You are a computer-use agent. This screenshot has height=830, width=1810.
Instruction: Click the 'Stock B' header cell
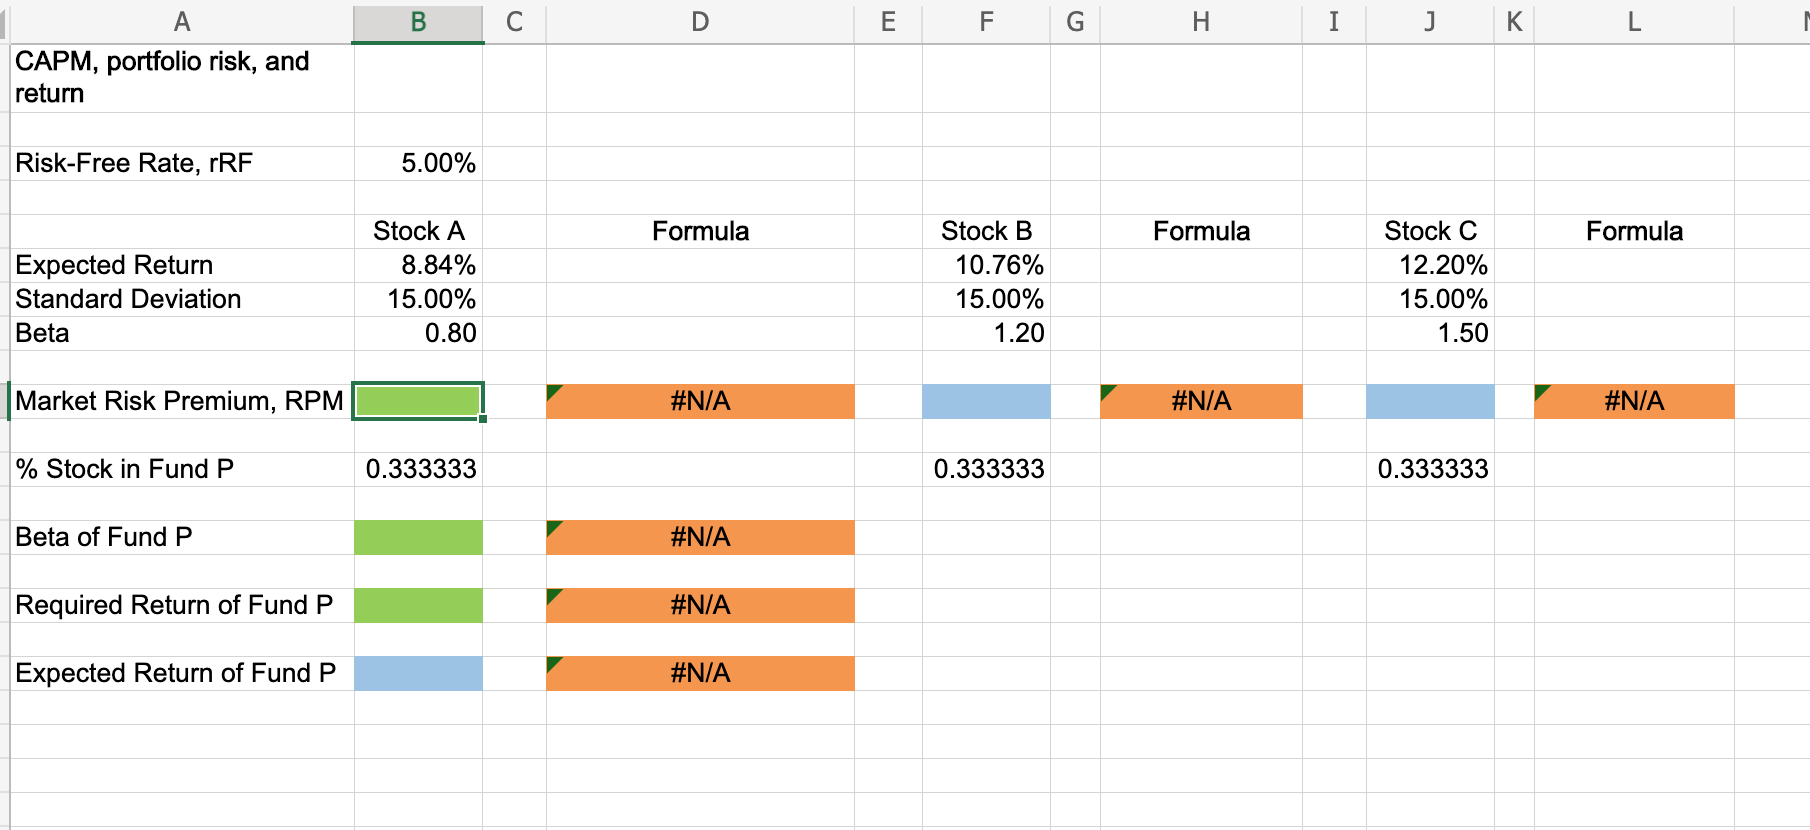point(986,231)
